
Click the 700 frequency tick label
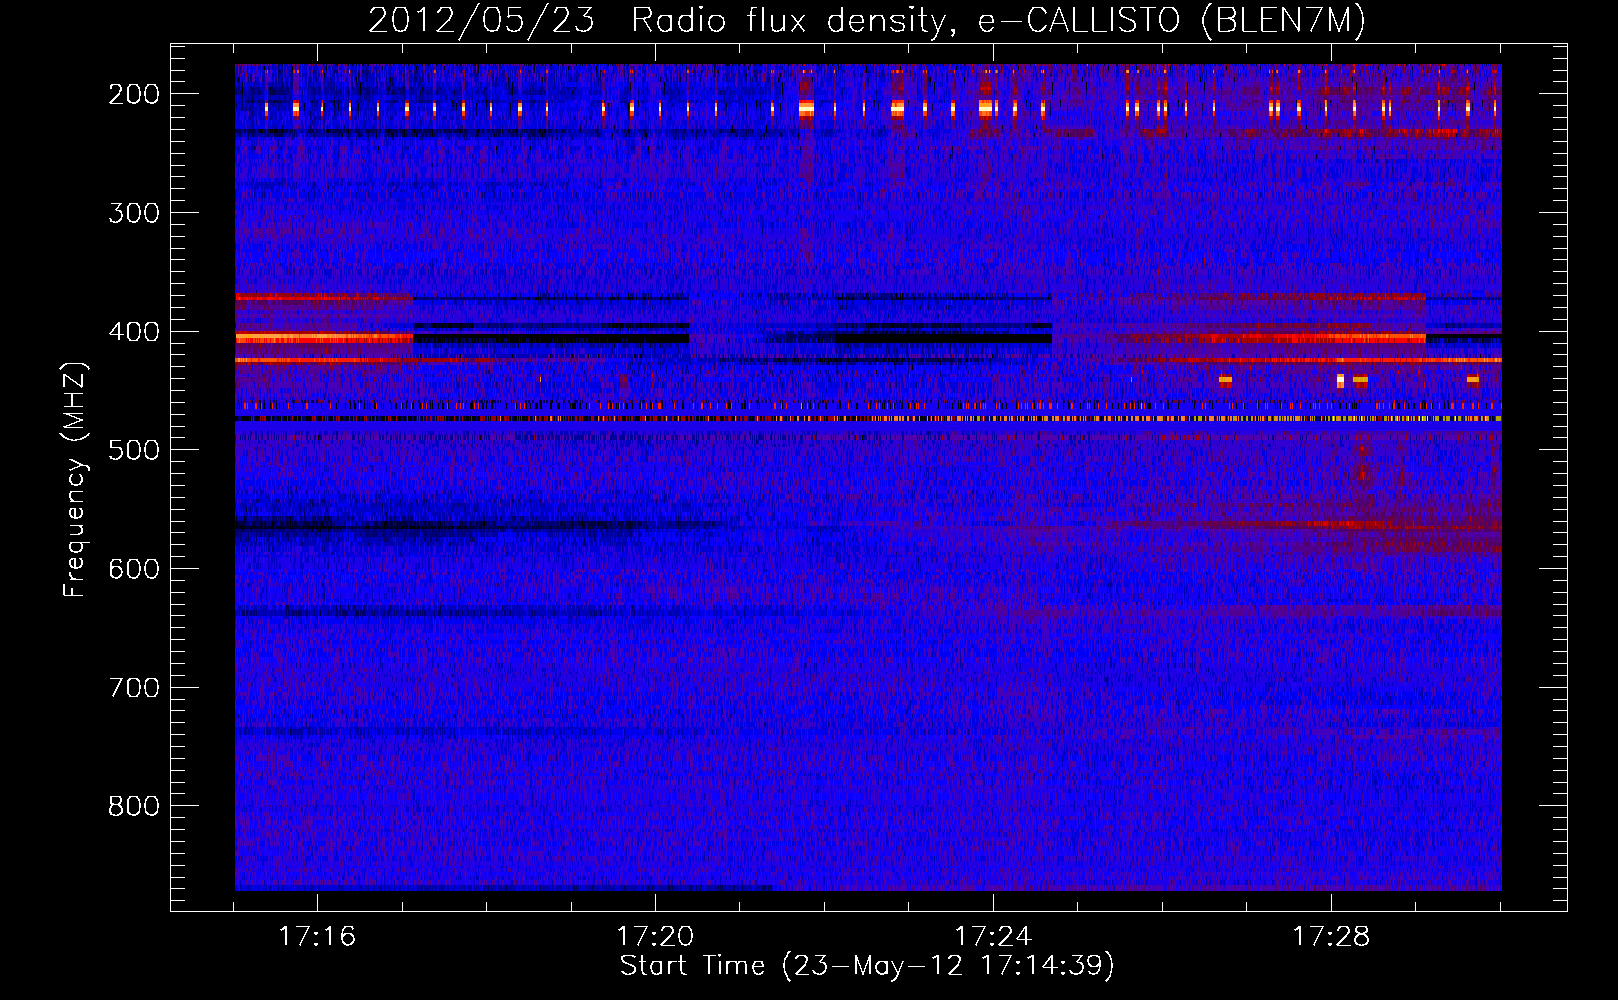tap(134, 688)
